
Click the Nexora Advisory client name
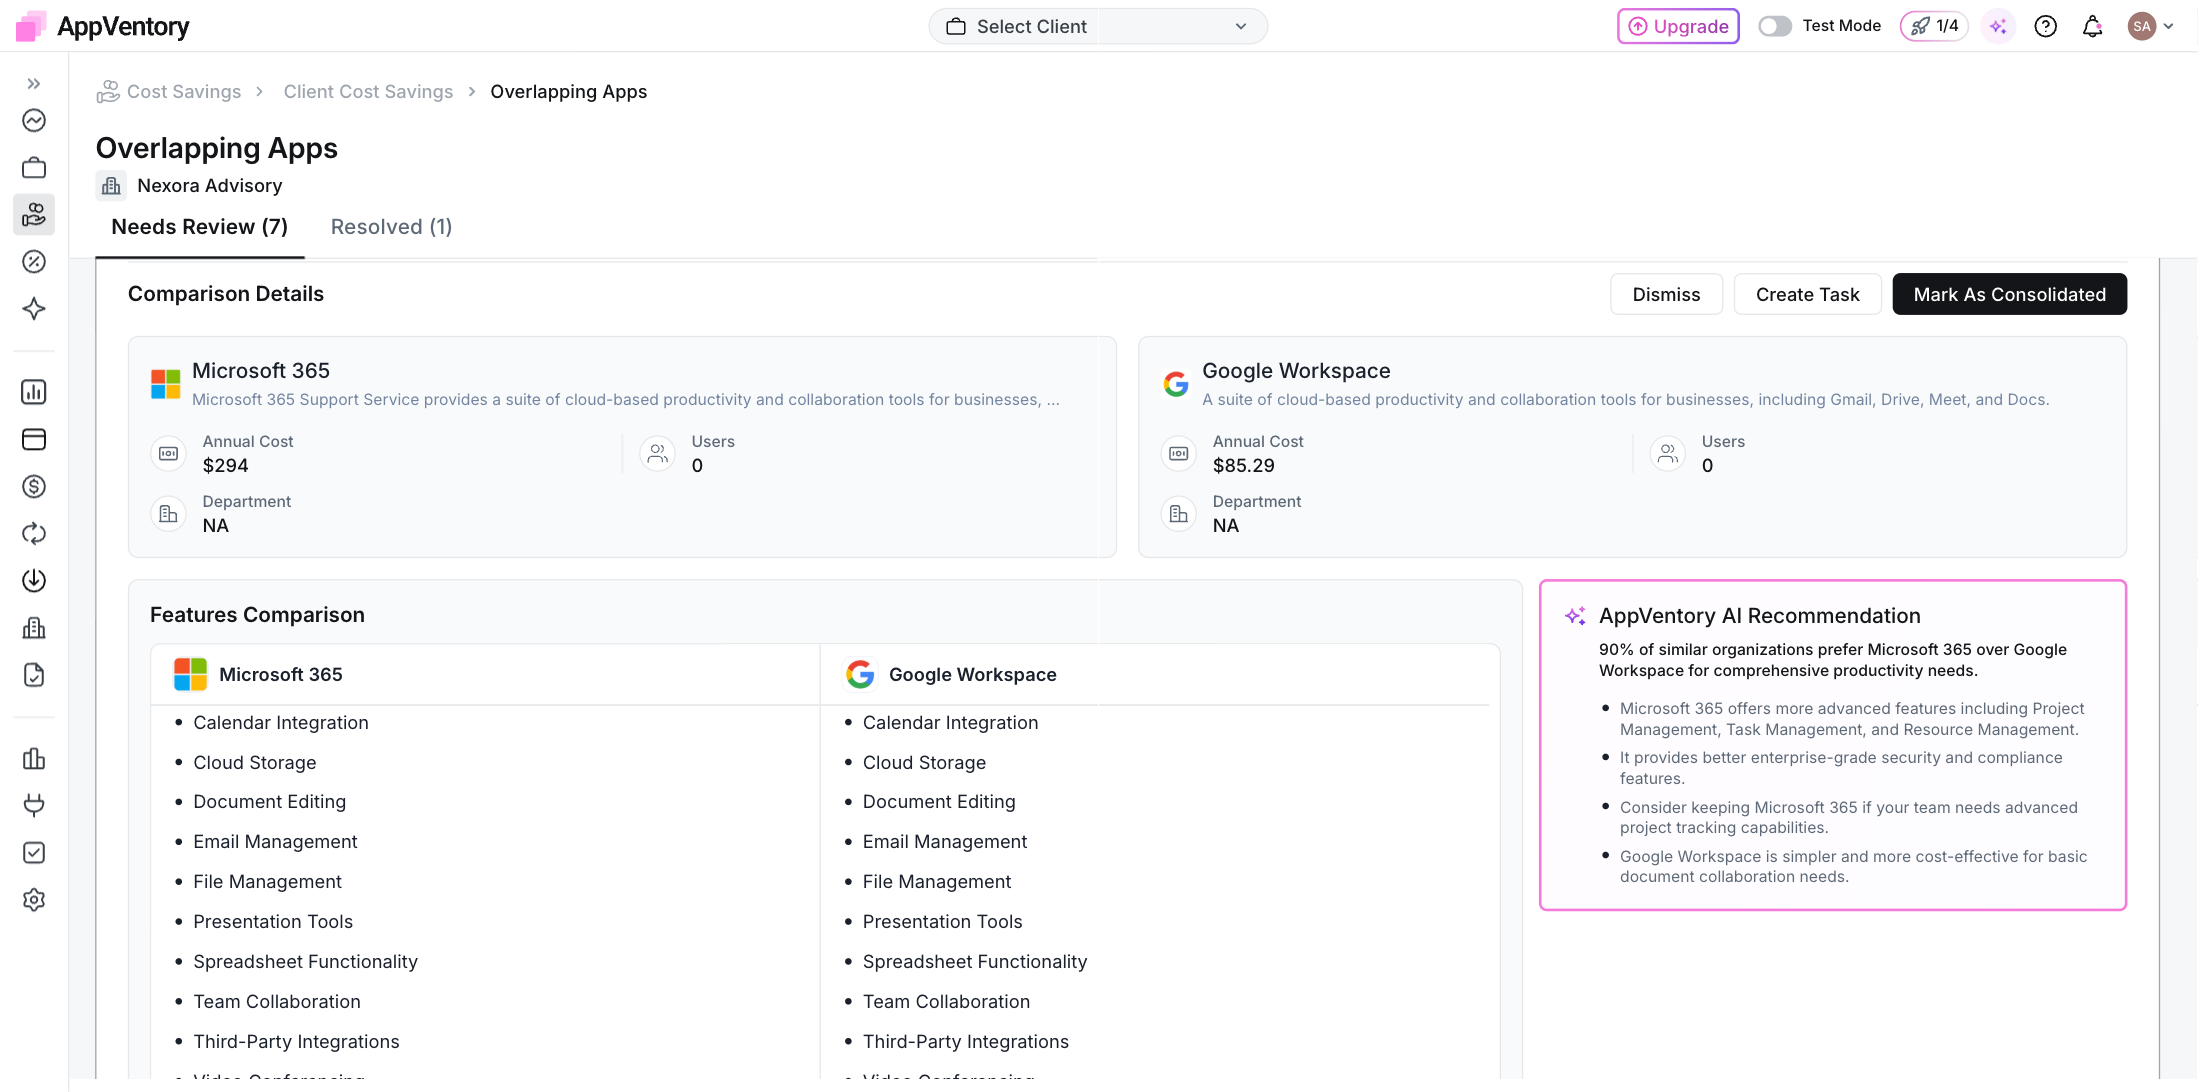coord(210,186)
